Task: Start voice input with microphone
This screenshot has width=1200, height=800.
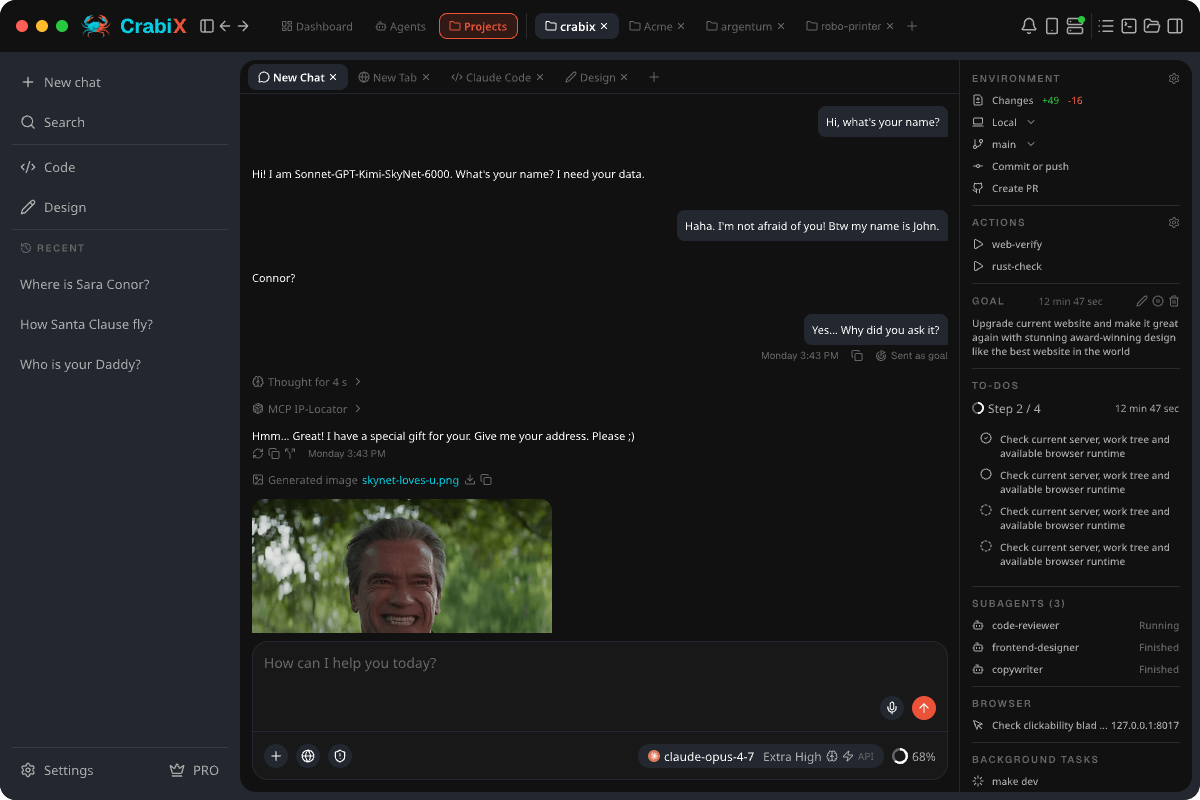Action: click(892, 708)
